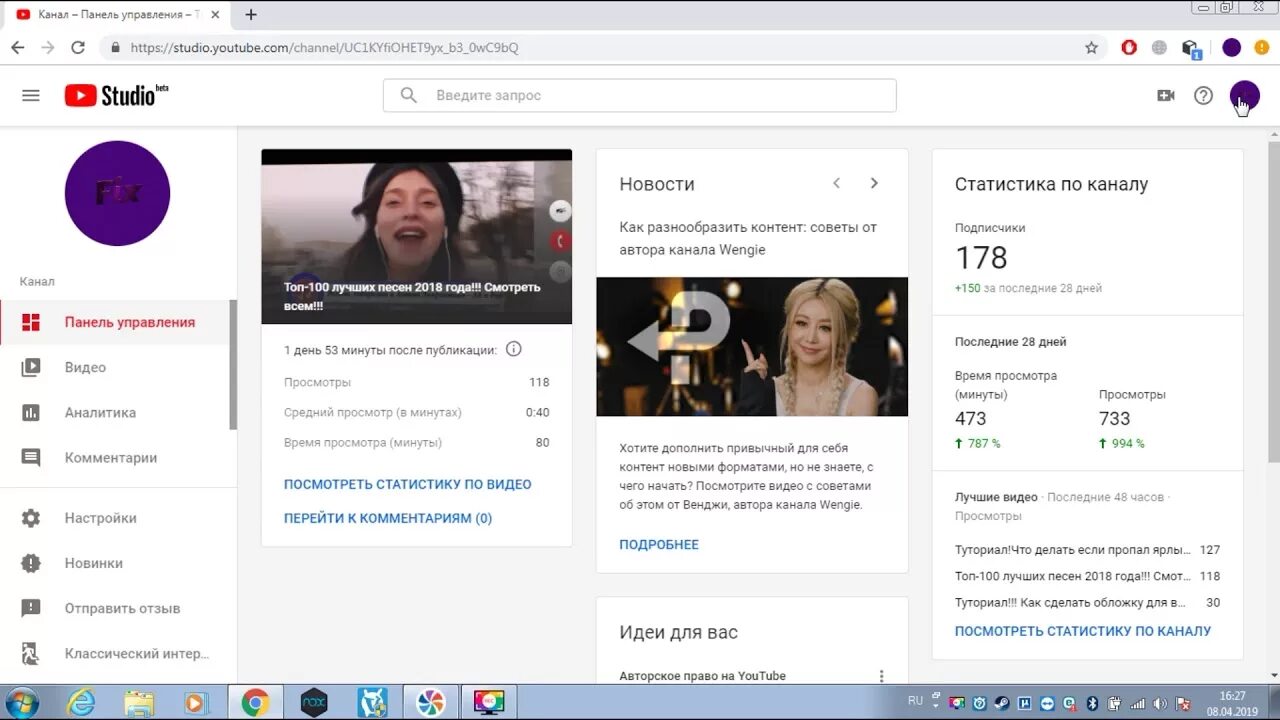Click ПОСМОТРЕТЬ СТАТИСТИКУ ПО ВИДЕО link
Image resolution: width=1280 pixels, height=720 pixels.
tap(408, 484)
